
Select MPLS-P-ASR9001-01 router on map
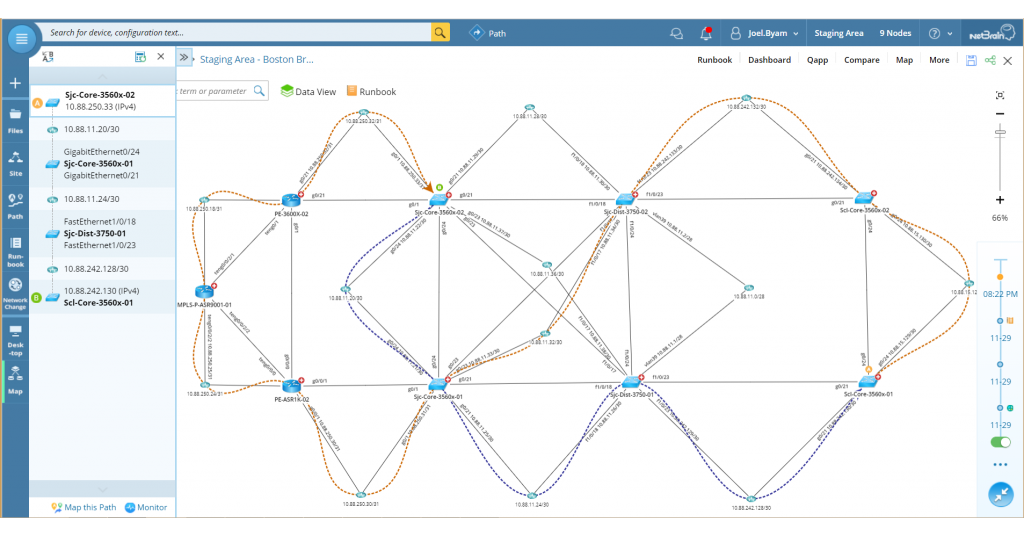(x=204, y=292)
